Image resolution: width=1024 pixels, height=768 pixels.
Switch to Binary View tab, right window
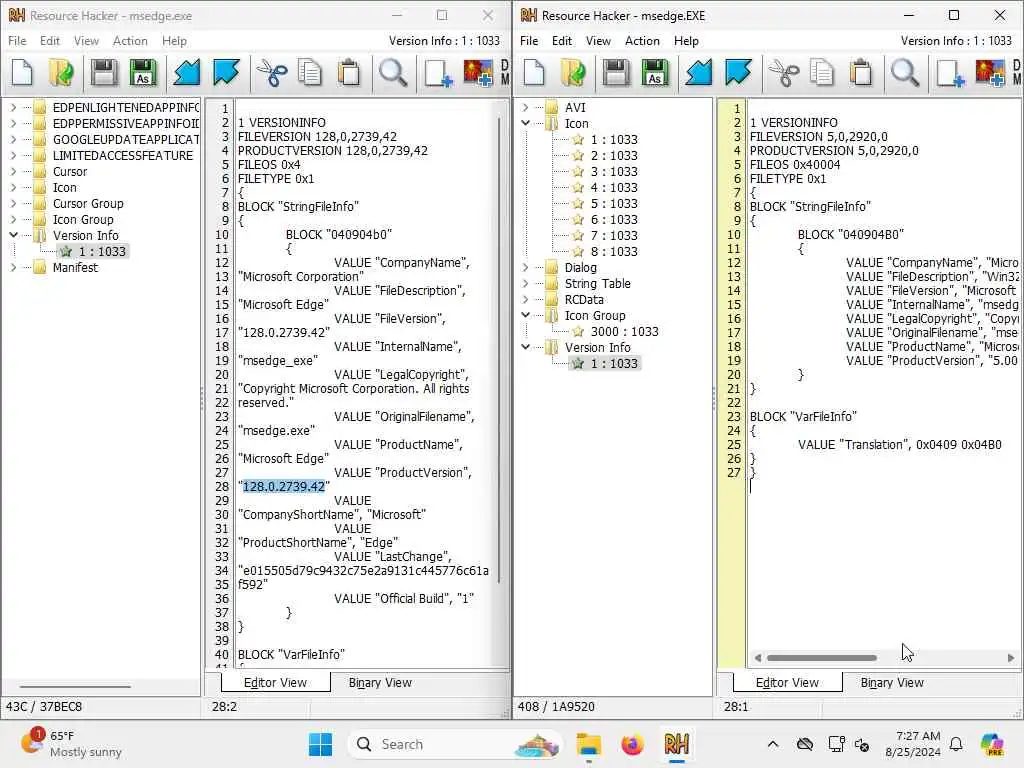click(x=892, y=682)
